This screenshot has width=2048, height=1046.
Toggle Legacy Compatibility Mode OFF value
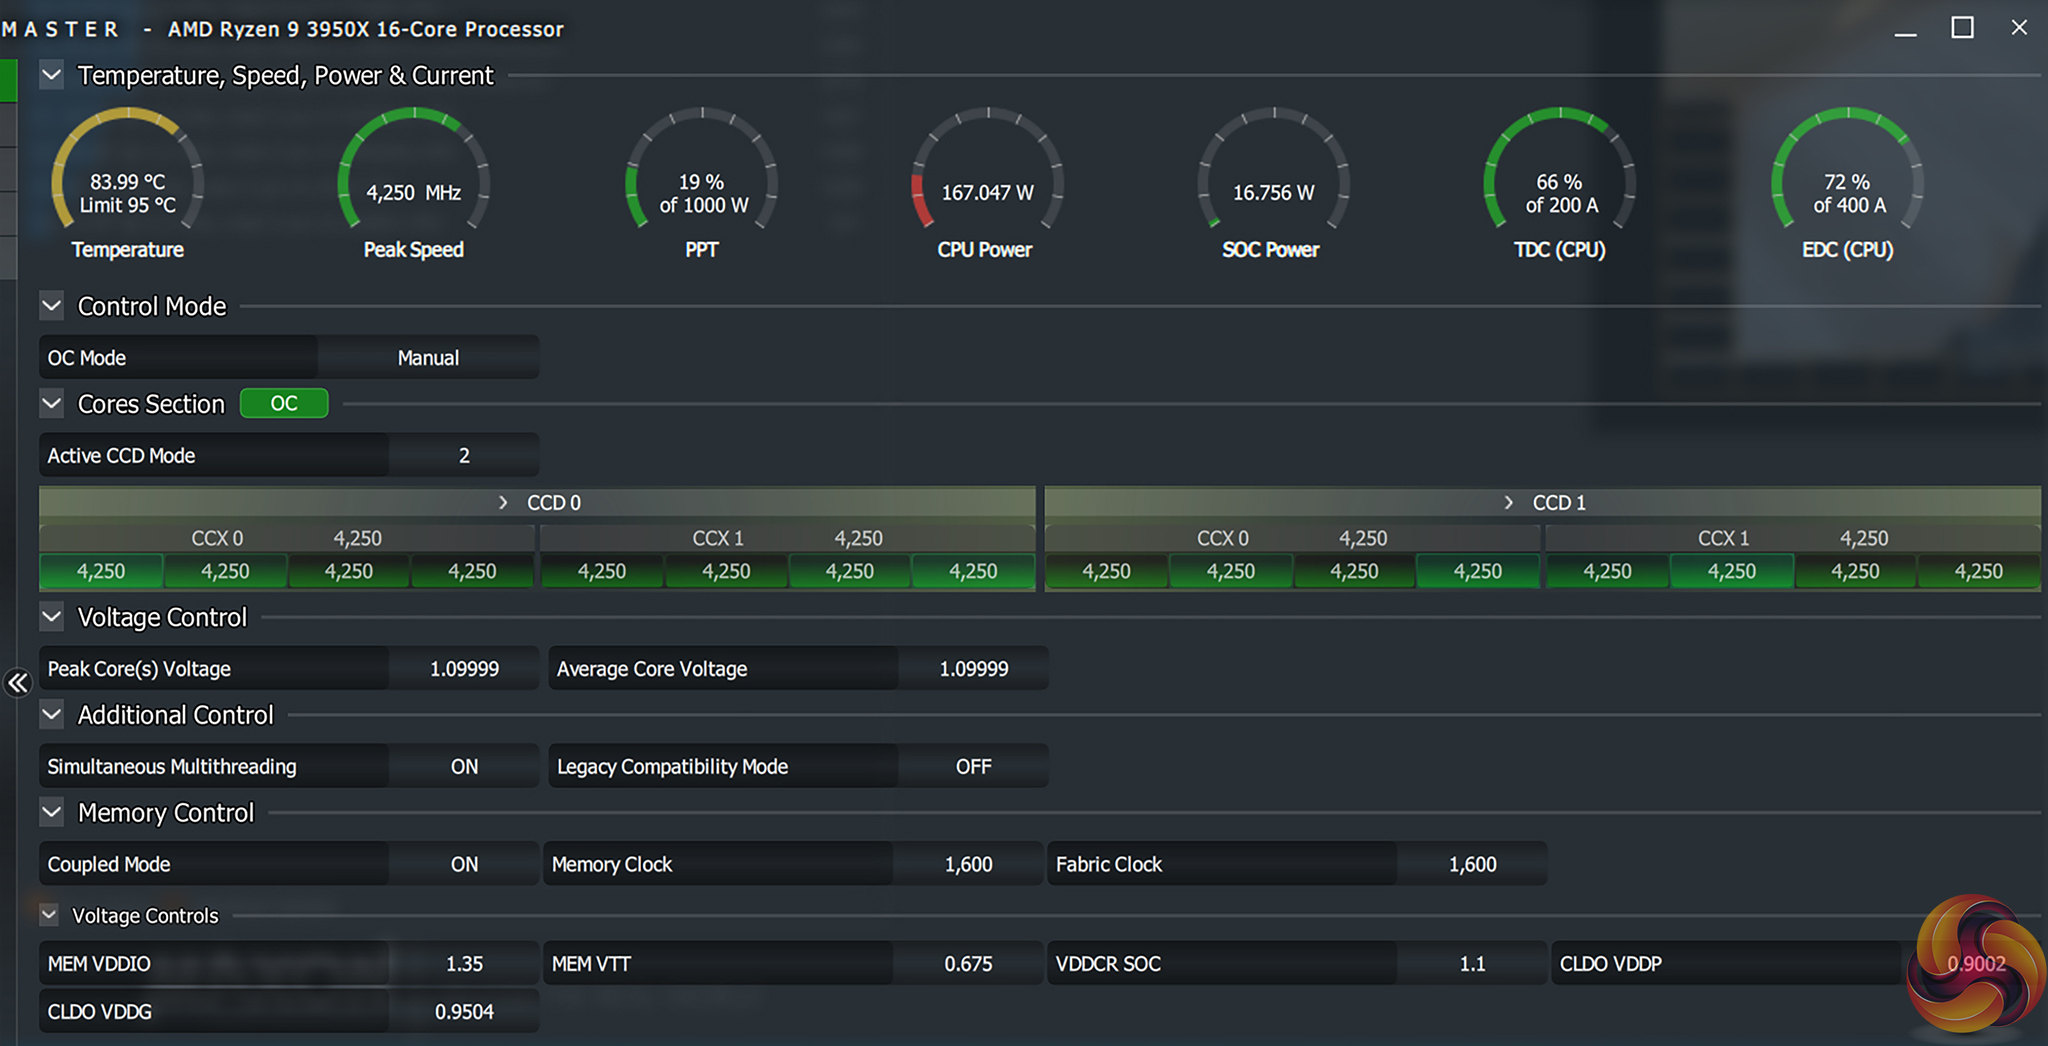pyautogui.click(x=973, y=767)
